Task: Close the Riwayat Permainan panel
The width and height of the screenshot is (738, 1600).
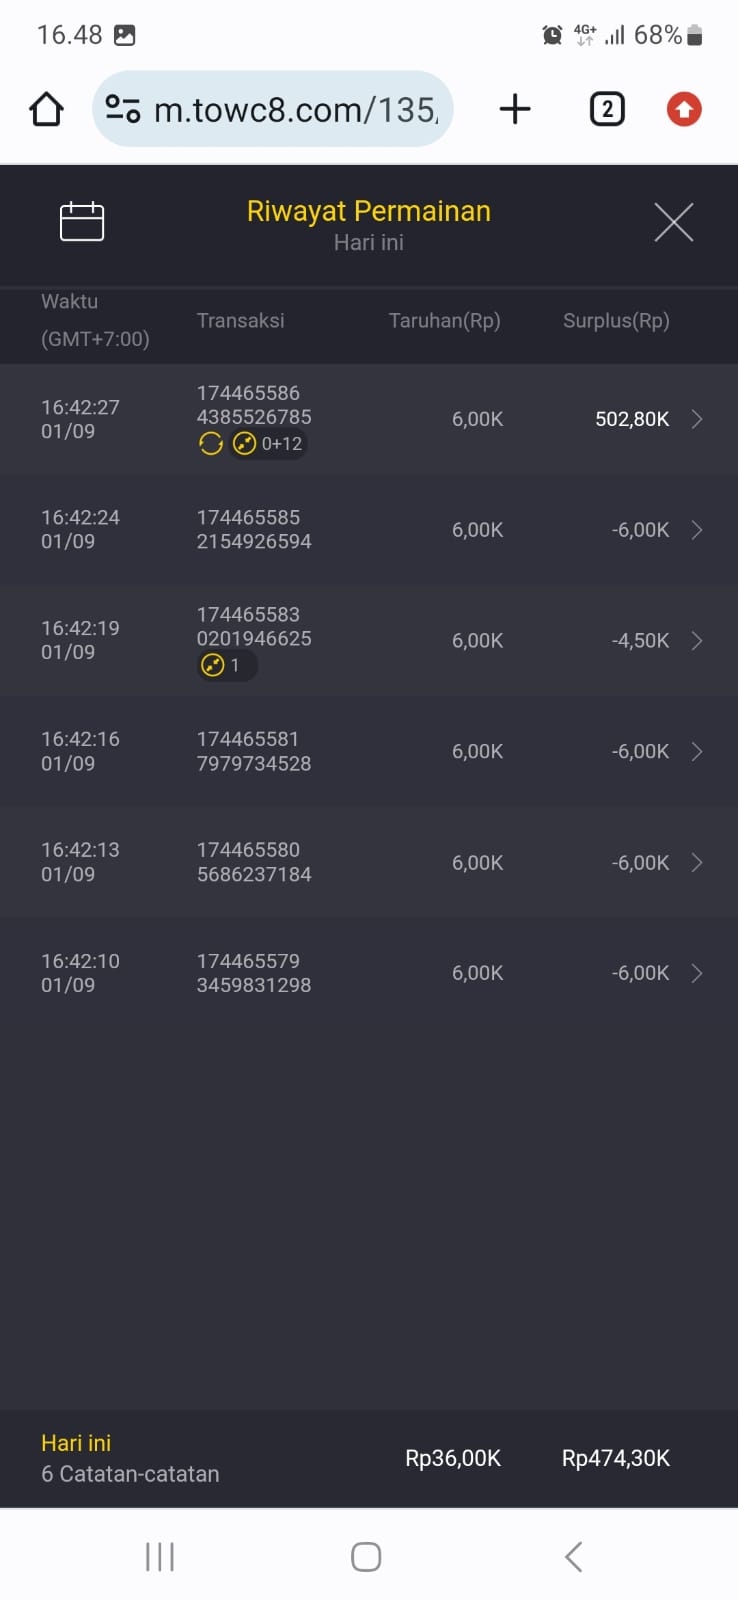Action: pyautogui.click(x=673, y=222)
